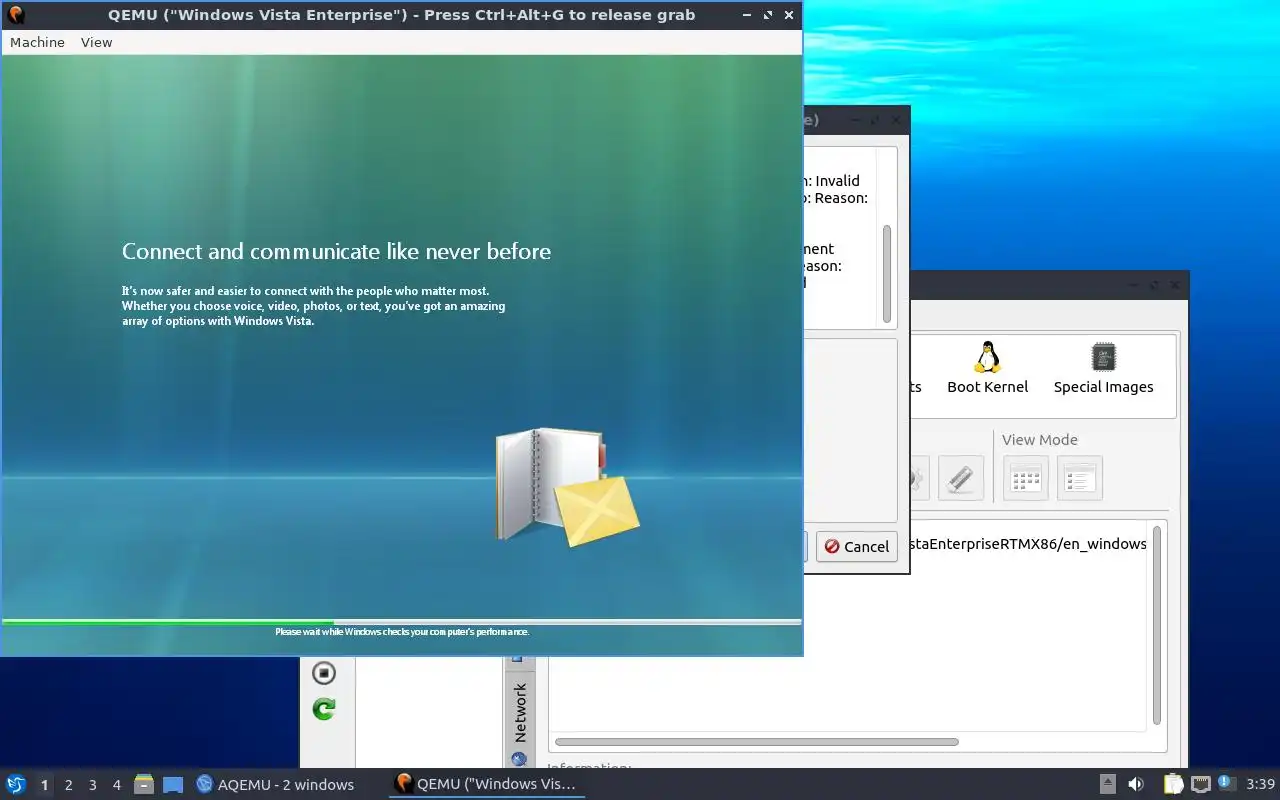Switch to workspace 3
1280x800 pixels.
pos(92,785)
